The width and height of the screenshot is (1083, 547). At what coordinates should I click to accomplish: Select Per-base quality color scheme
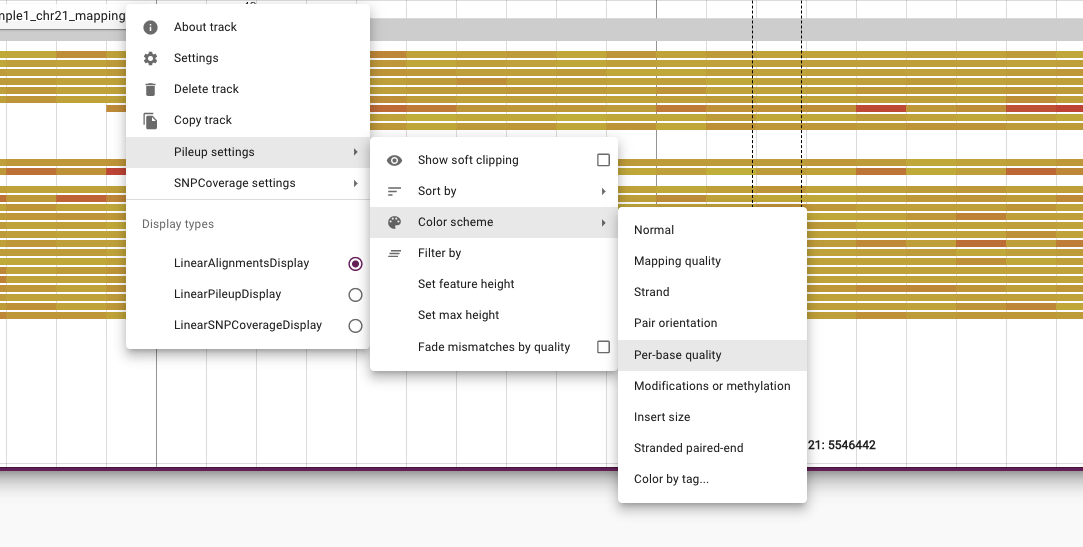point(712,355)
